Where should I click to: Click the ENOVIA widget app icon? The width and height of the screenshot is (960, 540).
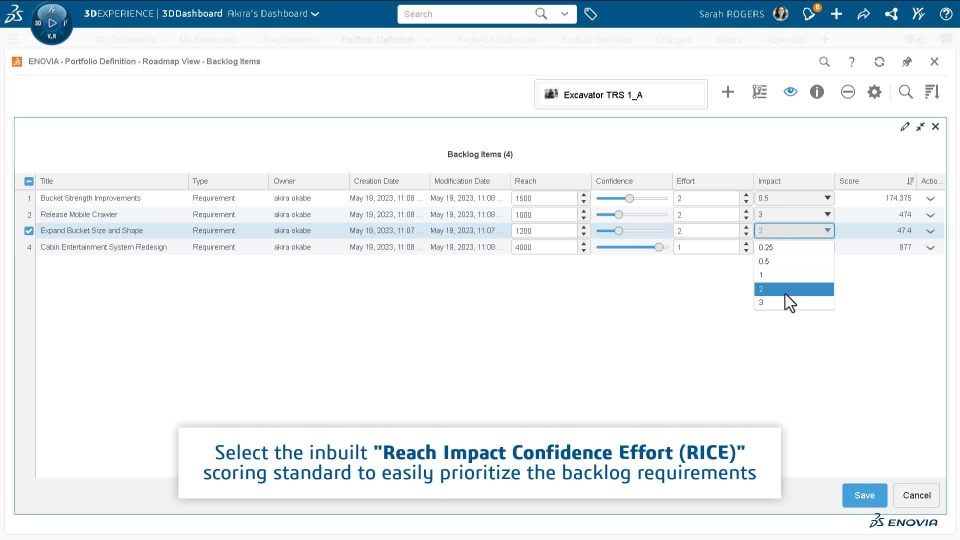point(17,62)
